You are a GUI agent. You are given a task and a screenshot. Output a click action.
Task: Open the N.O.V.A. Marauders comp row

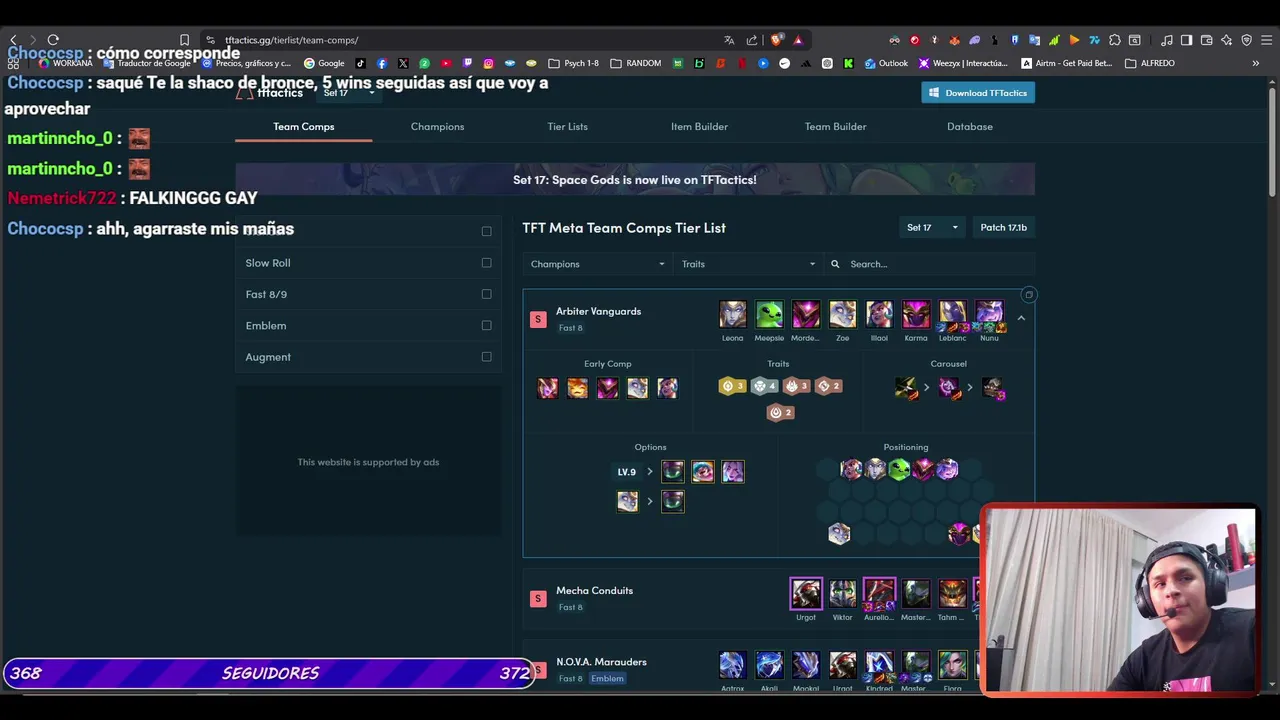pyautogui.click(x=779, y=667)
